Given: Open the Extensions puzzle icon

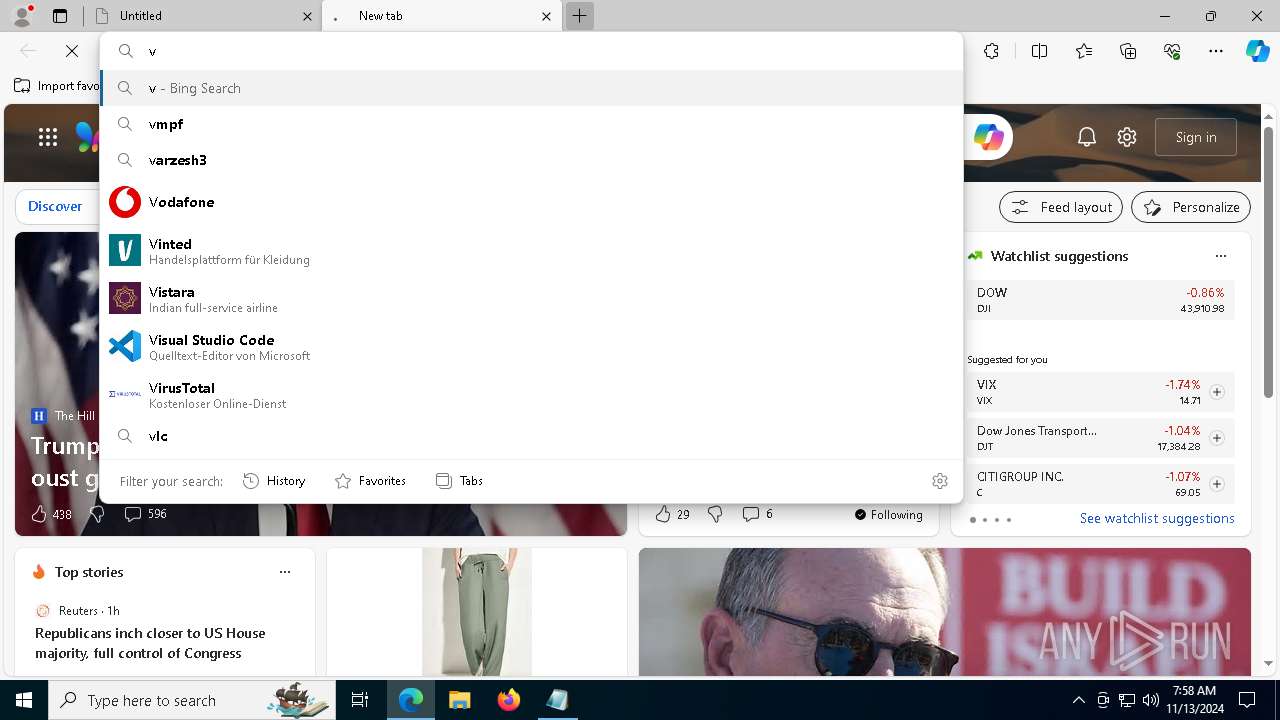Looking at the screenshot, I should 991,51.
